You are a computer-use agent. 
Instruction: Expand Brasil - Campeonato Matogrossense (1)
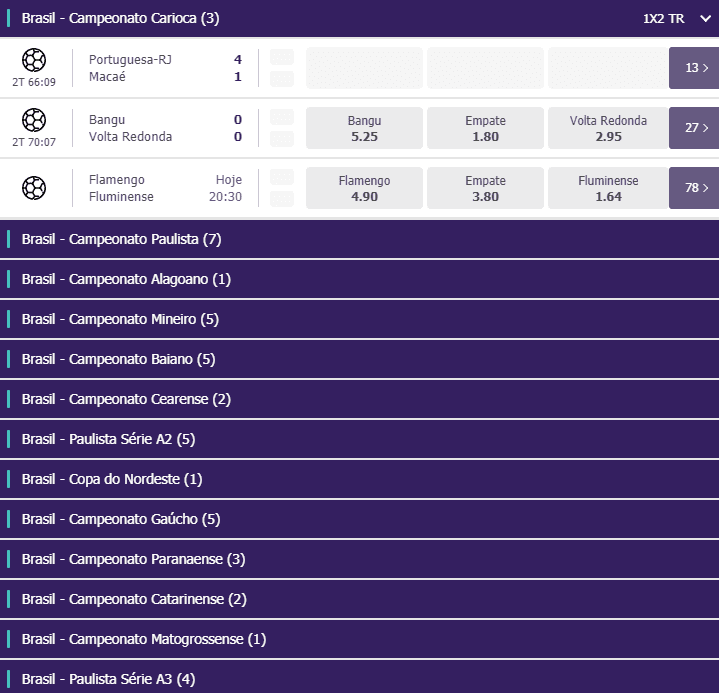(x=360, y=639)
